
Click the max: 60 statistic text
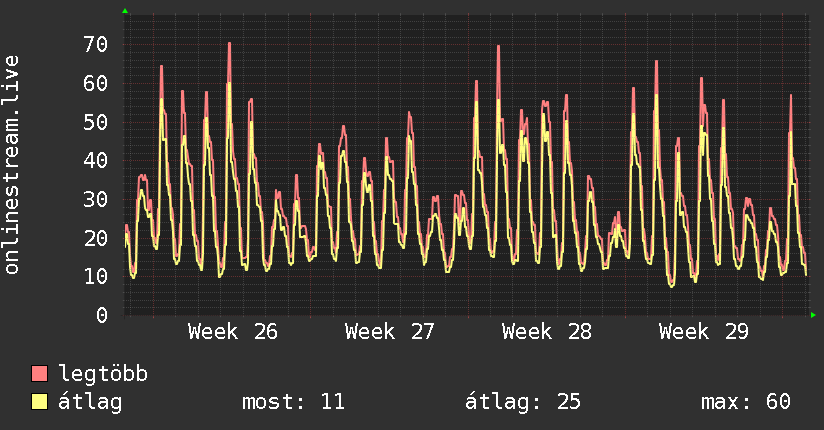(x=746, y=402)
